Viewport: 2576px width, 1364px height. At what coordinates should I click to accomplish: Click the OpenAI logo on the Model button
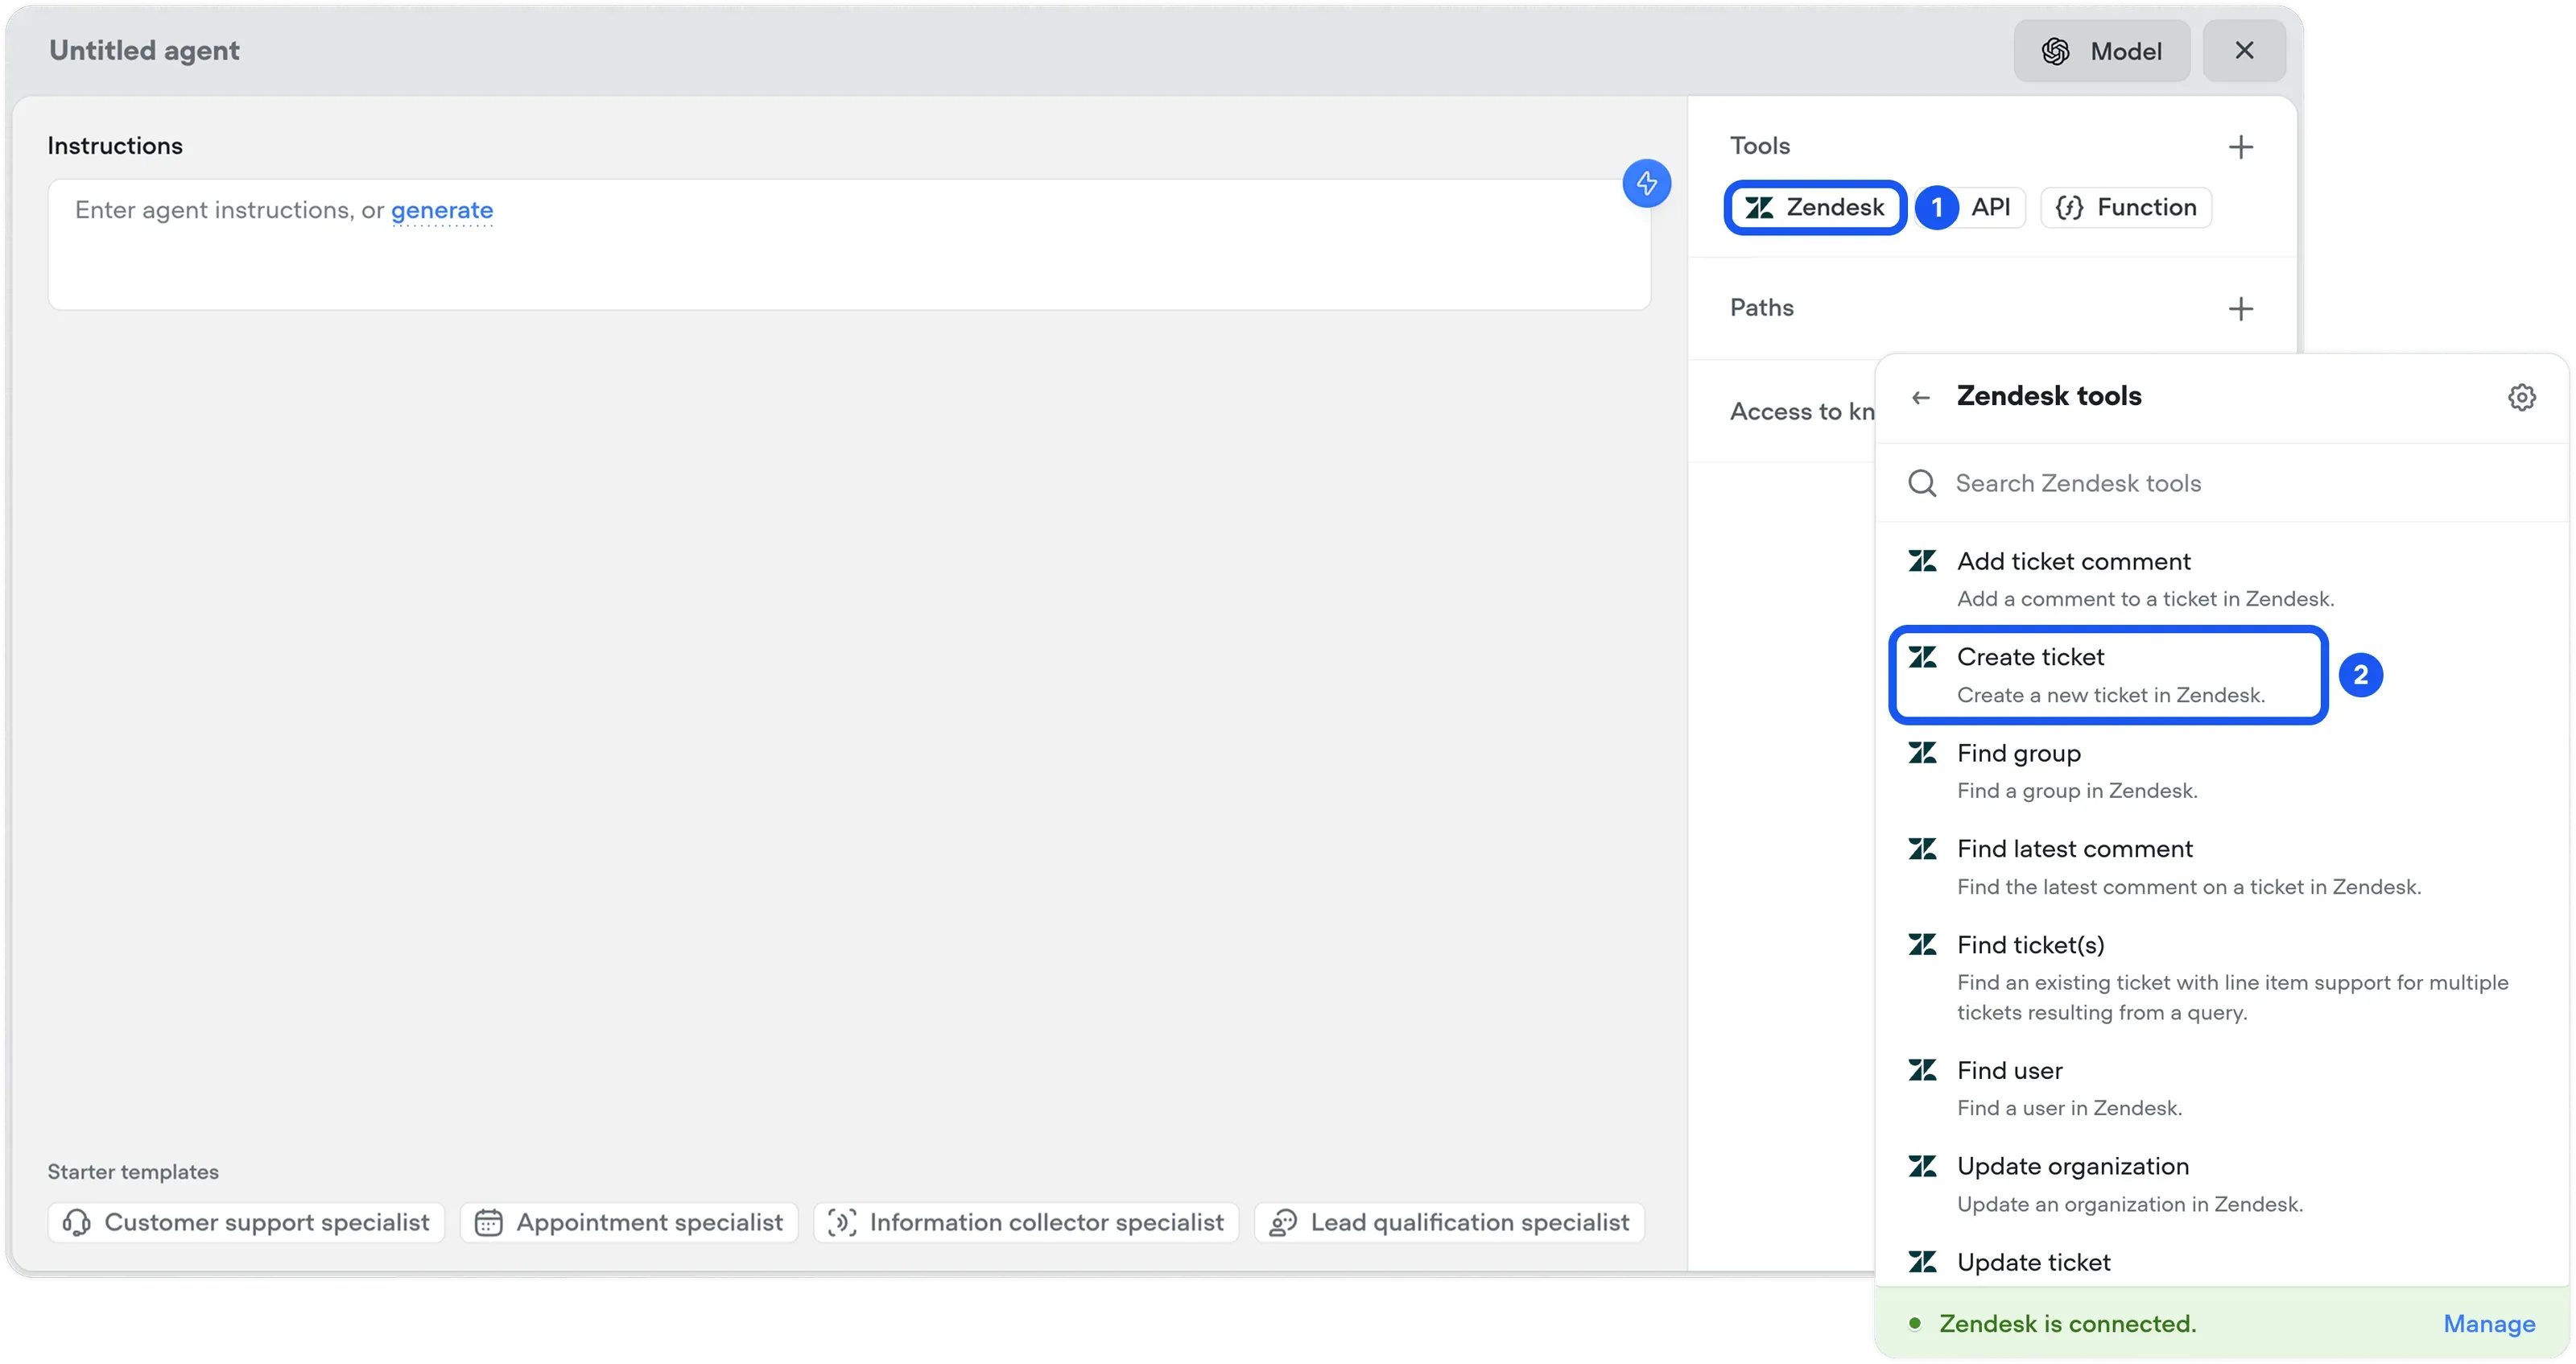coord(2056,51)
